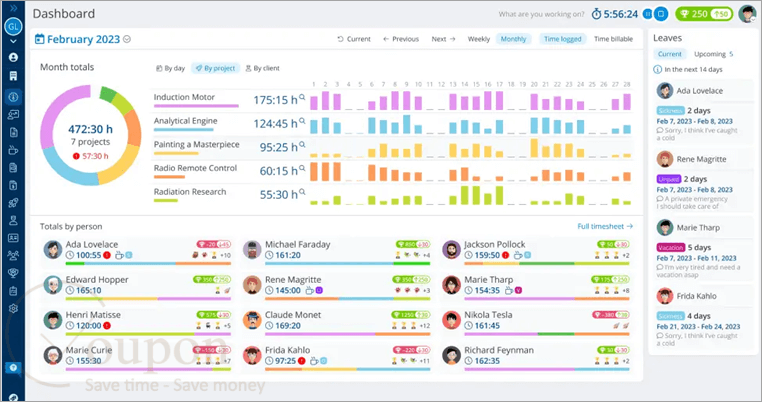Open Ada Lovelace's avatar in Leaves panel
Viewport: 762px width, 402px height.
click(665, 90)
